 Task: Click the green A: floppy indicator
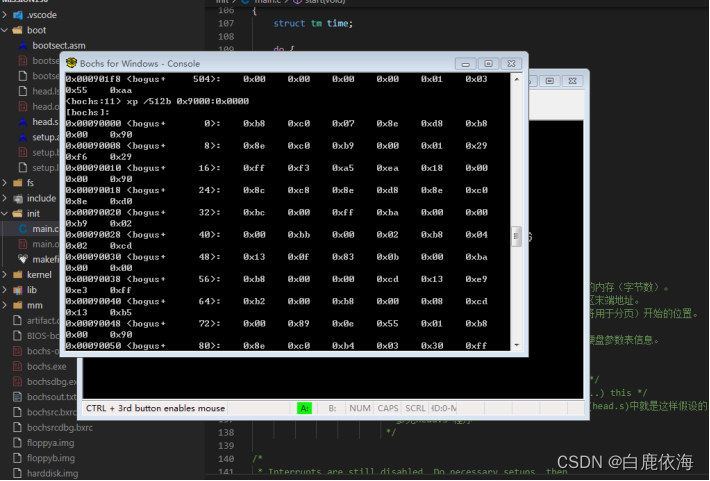tap(304, 409)
